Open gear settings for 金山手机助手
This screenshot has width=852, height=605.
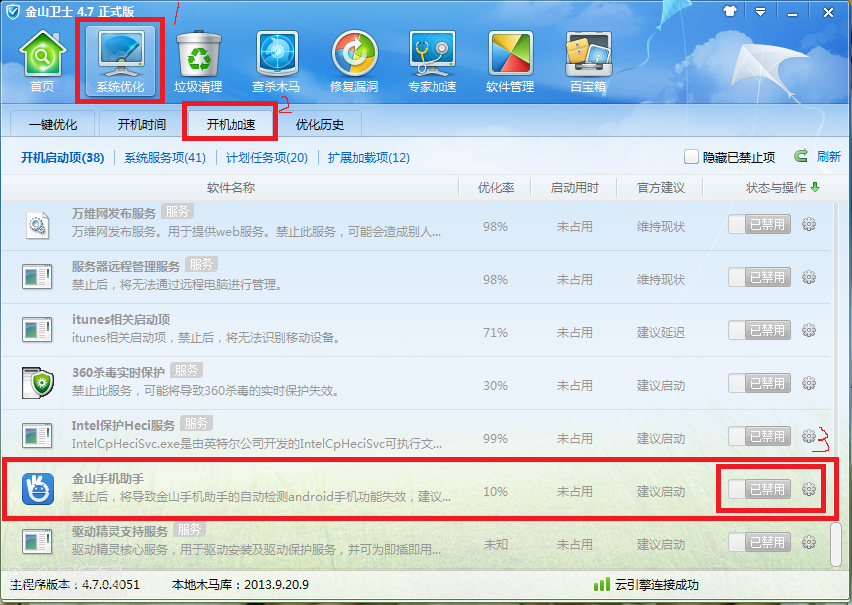[x=809, y=489]
